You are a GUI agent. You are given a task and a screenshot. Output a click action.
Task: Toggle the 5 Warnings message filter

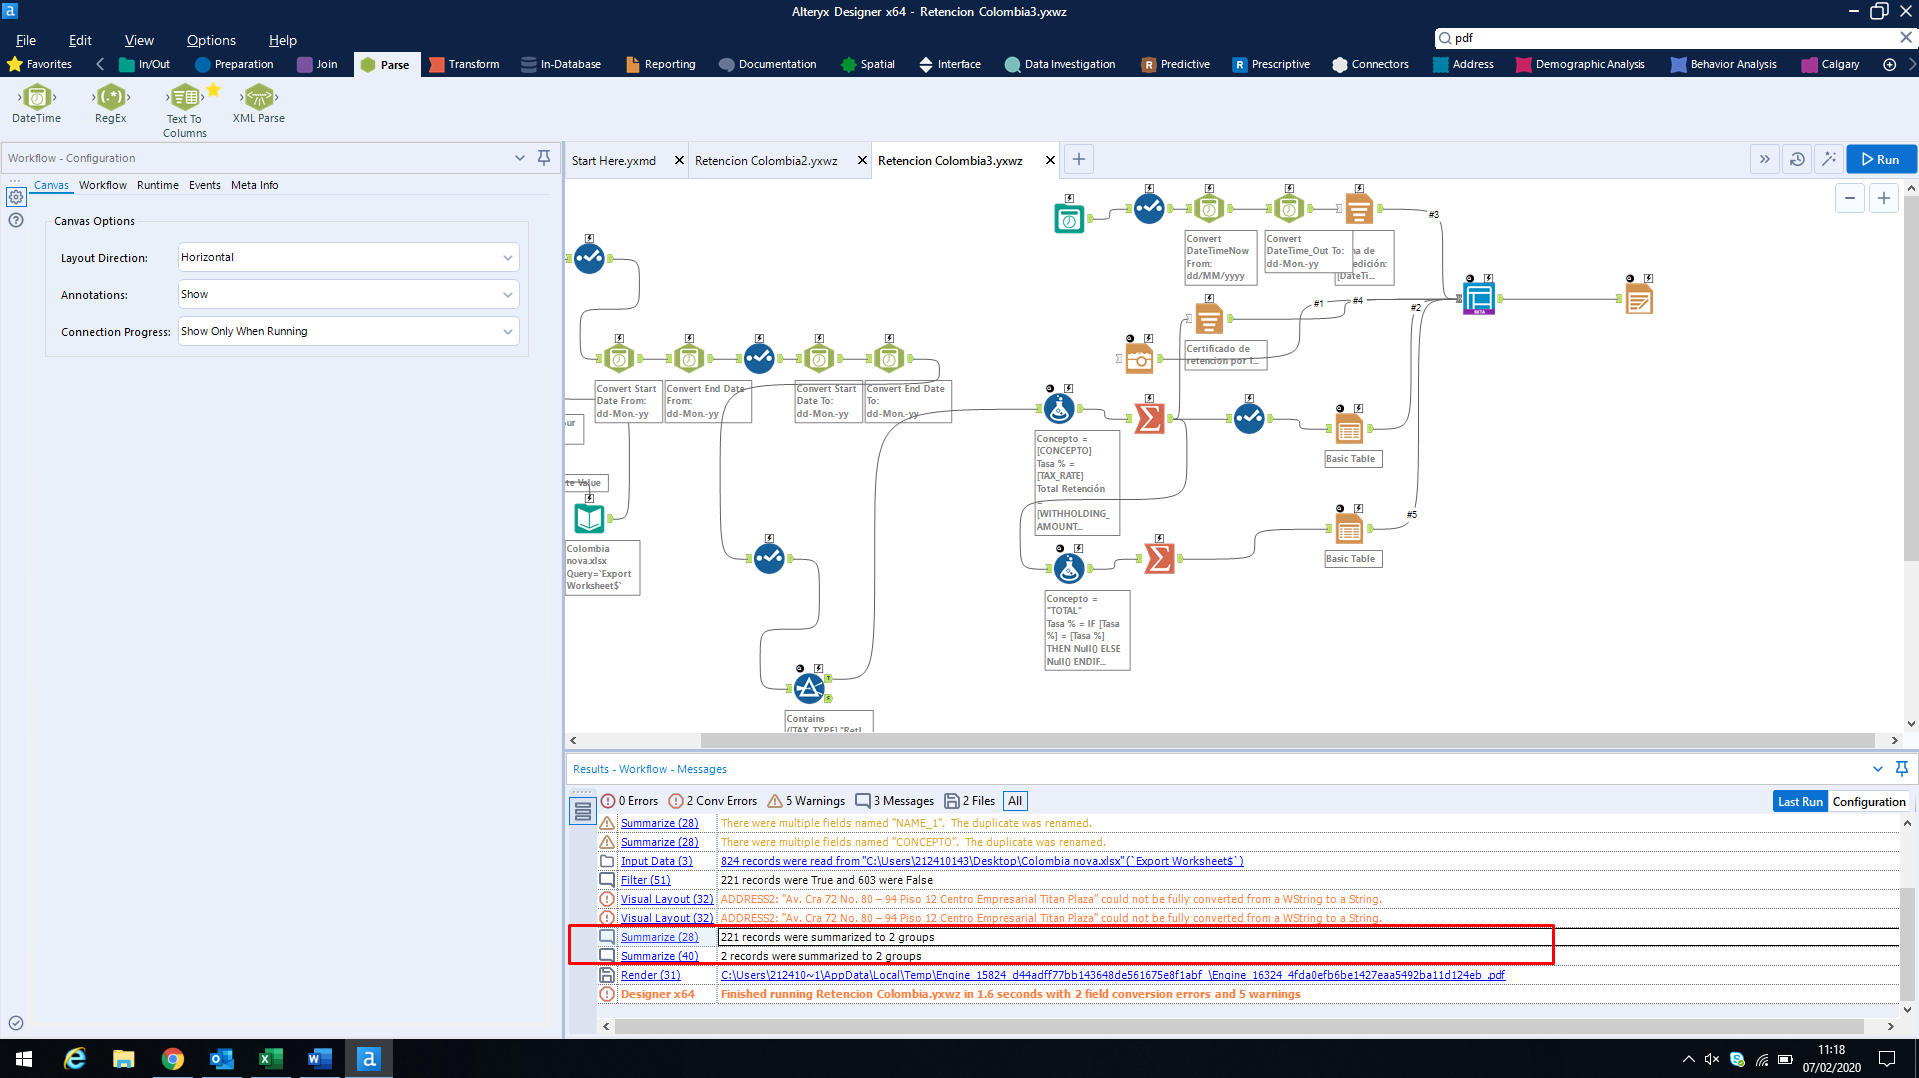[806, 800]
